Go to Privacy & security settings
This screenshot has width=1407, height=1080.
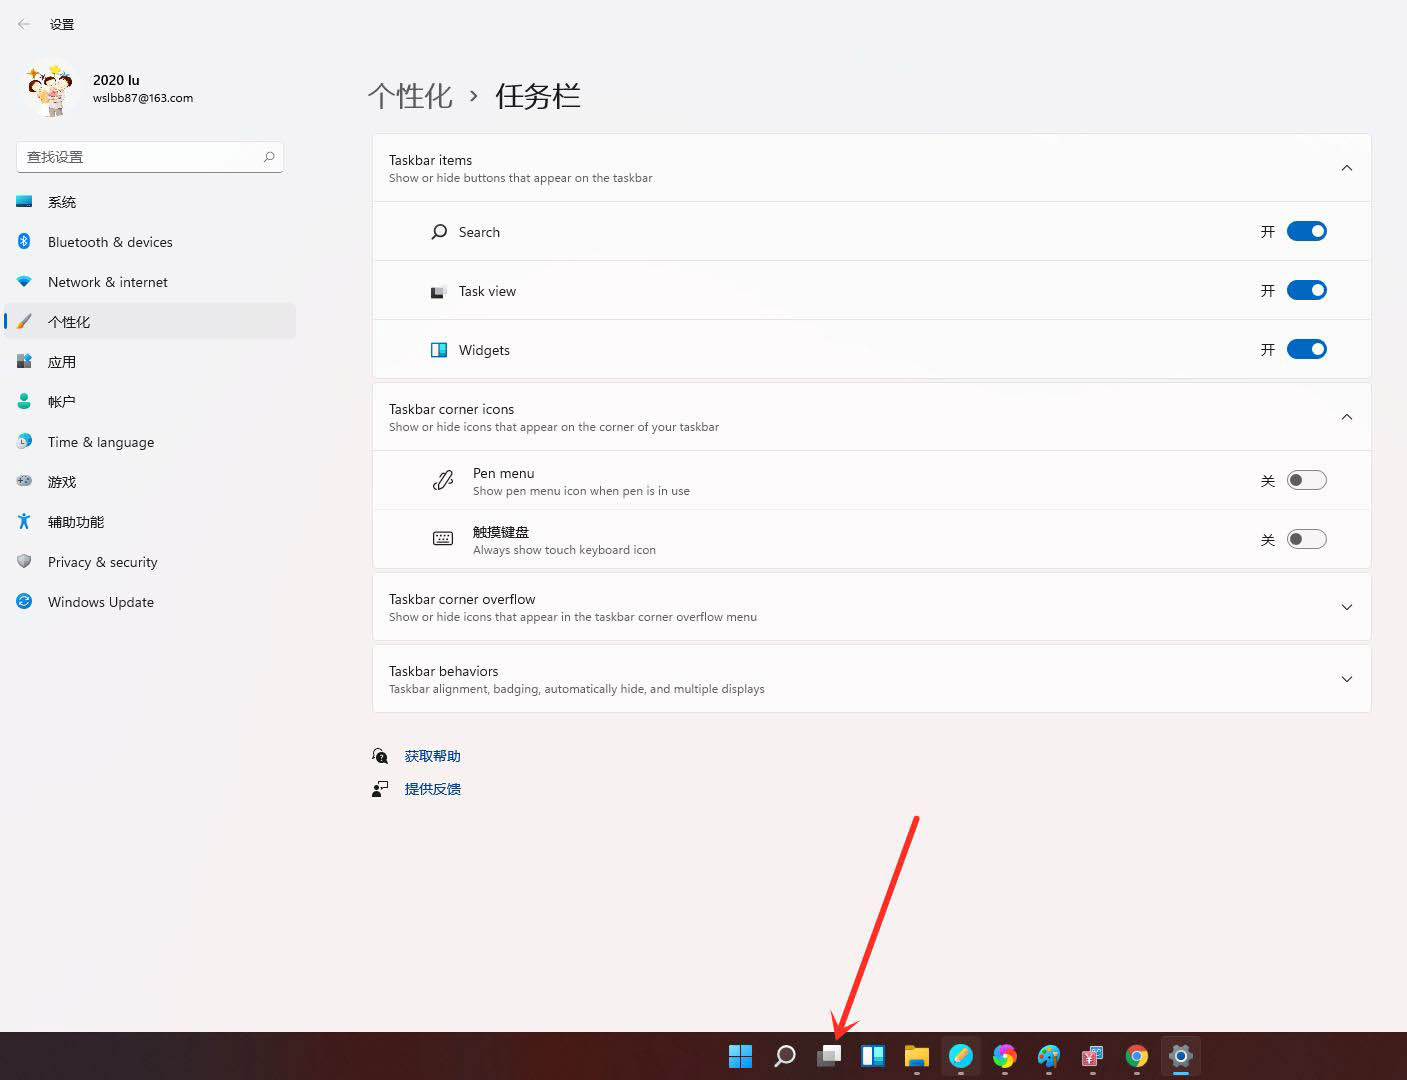click(x=102, y=562)
